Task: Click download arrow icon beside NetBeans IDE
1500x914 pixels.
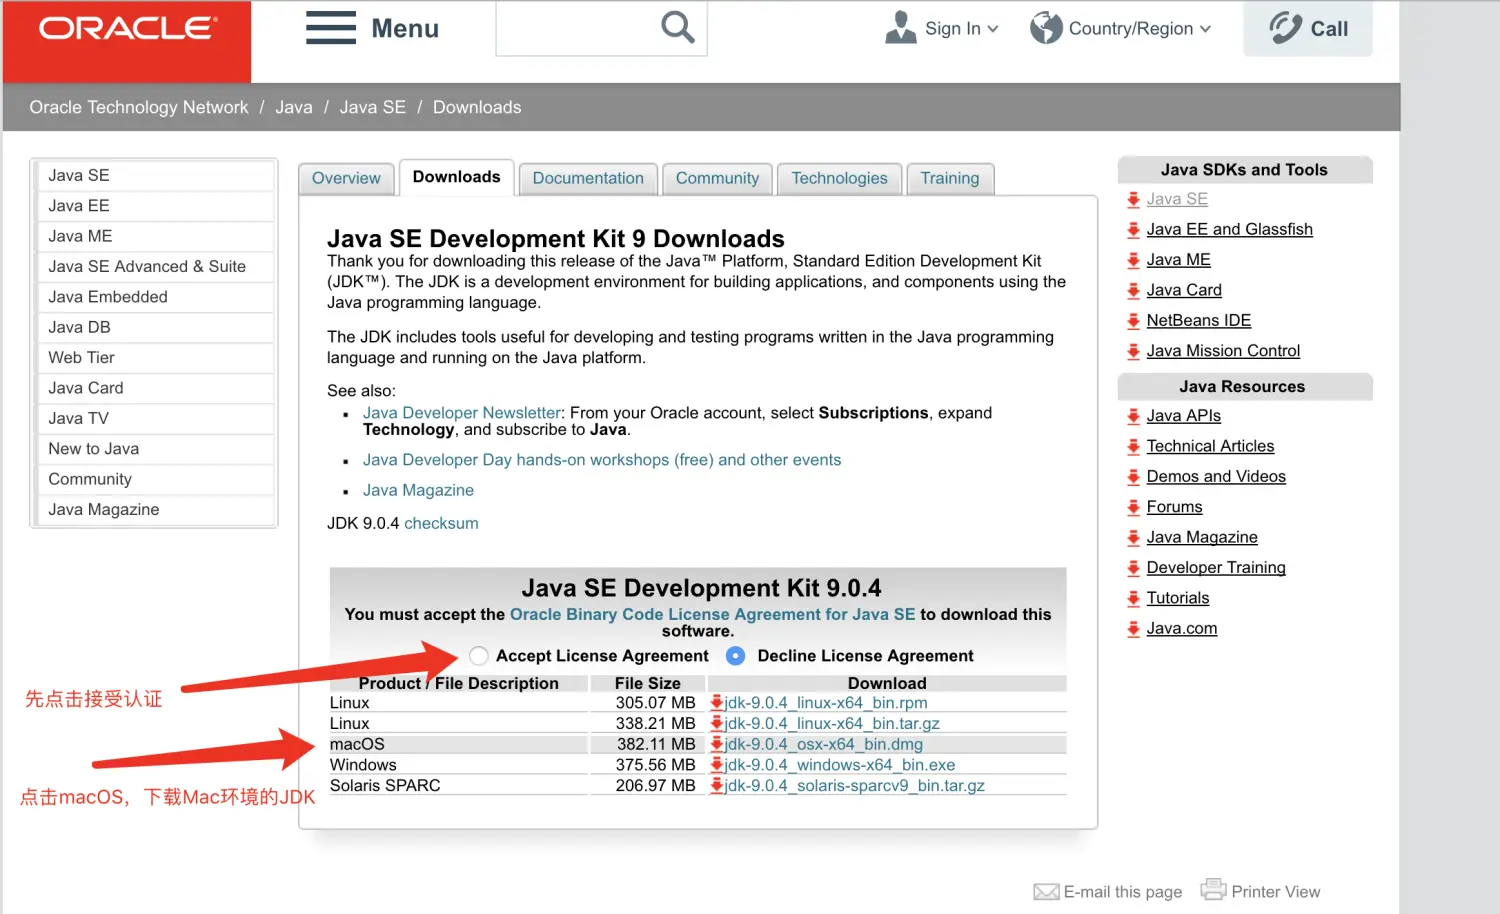Action: point(1133,321)
